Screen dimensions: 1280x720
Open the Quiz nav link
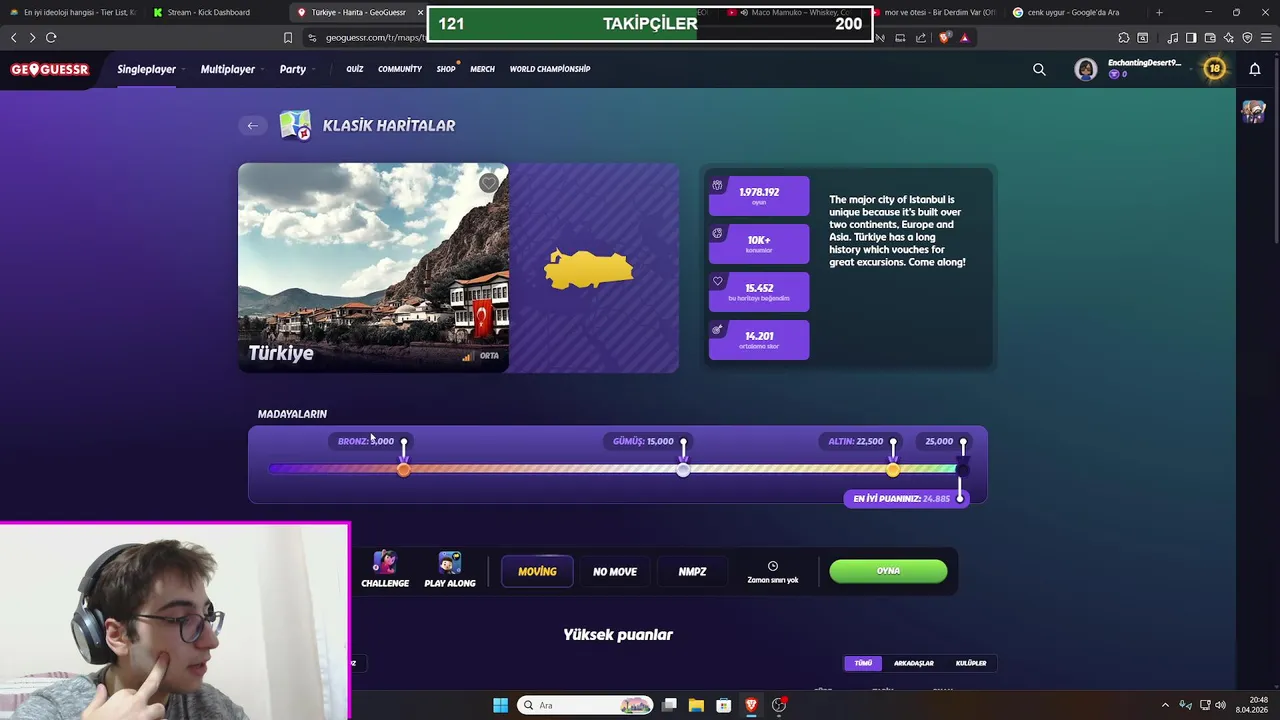click(354, 69)
